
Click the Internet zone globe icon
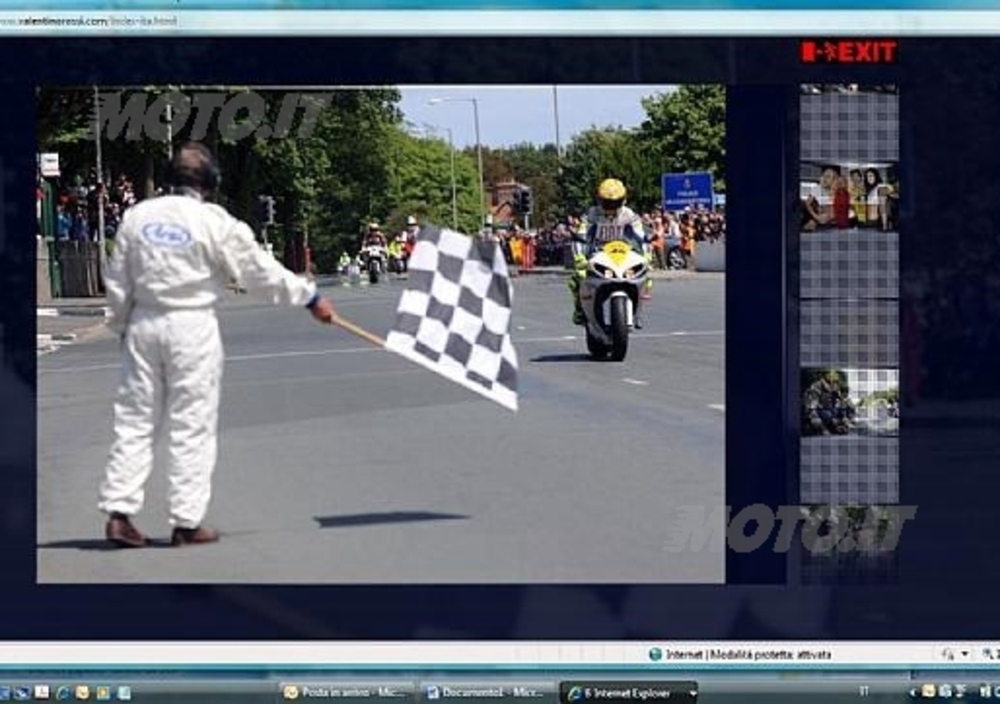pyautogui.click(x=655, y=654)
